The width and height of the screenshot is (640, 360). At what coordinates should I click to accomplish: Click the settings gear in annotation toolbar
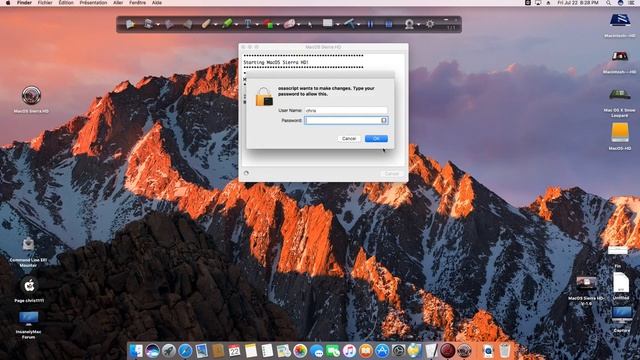point(430,24)
